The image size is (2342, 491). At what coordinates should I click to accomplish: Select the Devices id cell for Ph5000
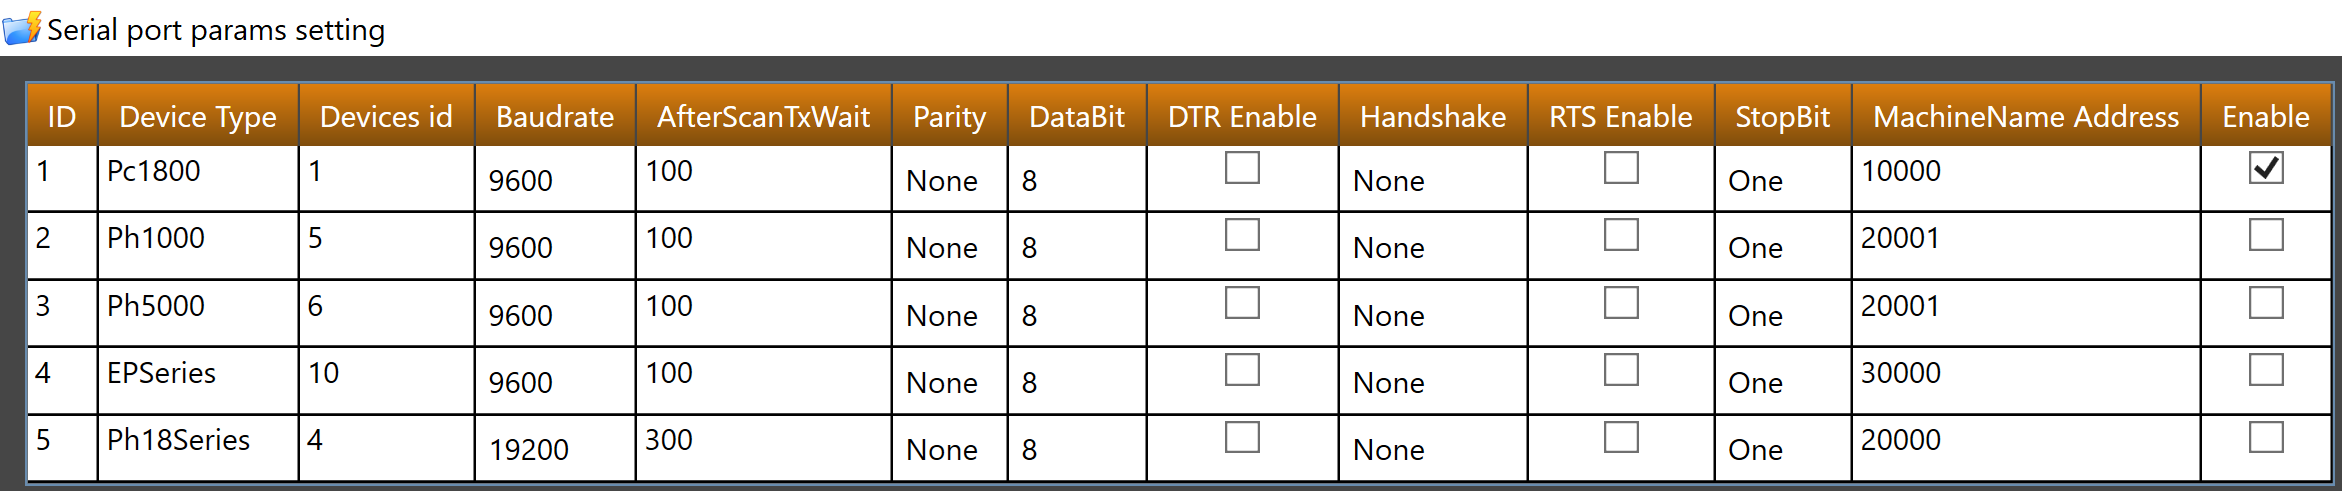386,315
